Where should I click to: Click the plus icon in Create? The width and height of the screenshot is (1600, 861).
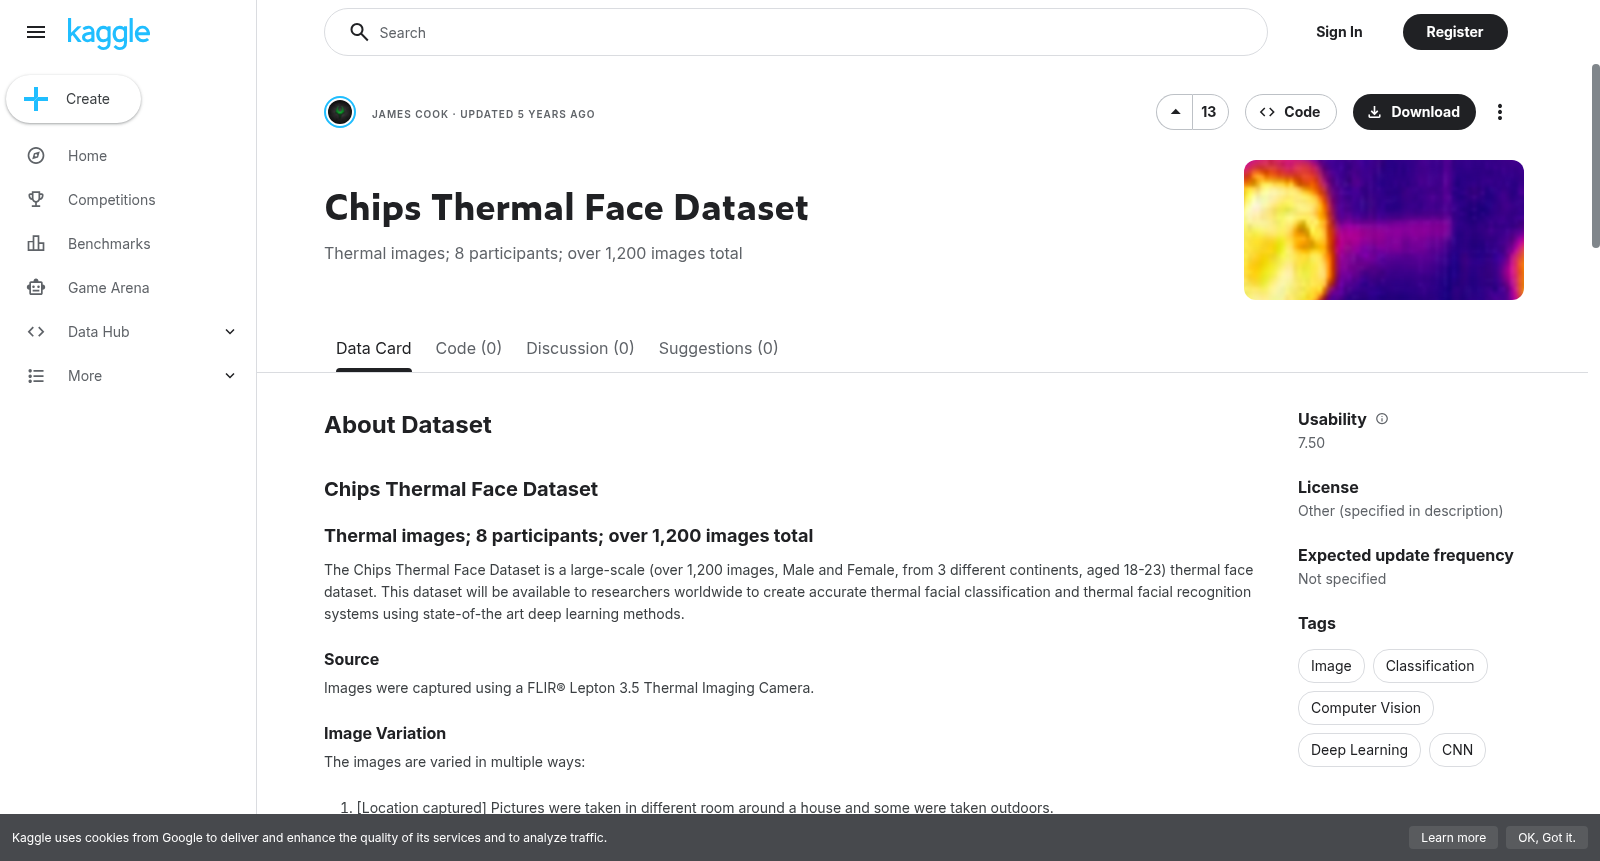(36, 99)
